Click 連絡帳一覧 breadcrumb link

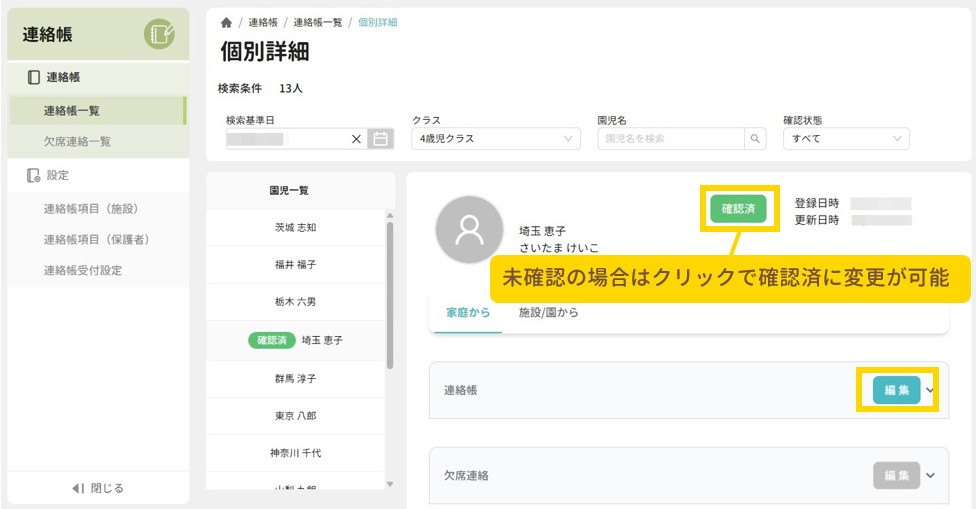point(318,22)
